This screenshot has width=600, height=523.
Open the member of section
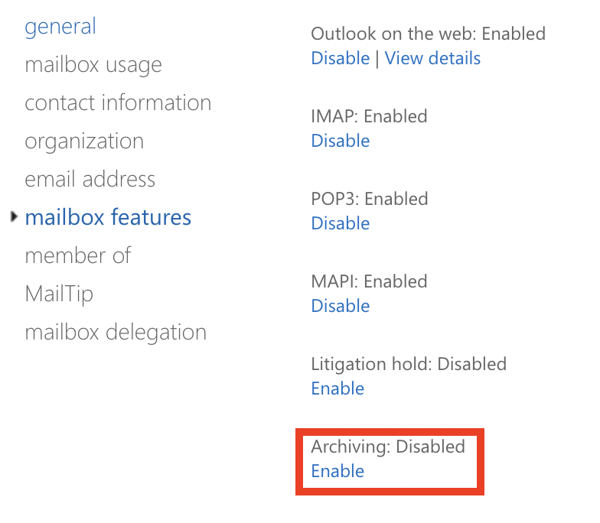[78, 256]
